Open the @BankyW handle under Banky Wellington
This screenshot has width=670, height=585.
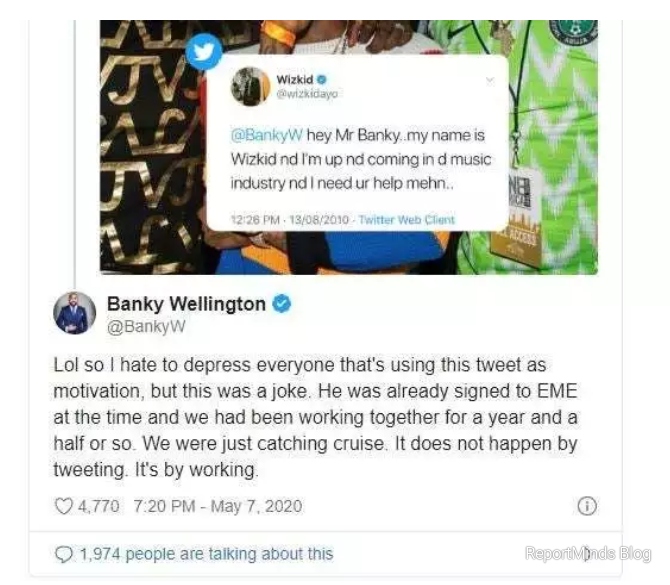[146, 326]
